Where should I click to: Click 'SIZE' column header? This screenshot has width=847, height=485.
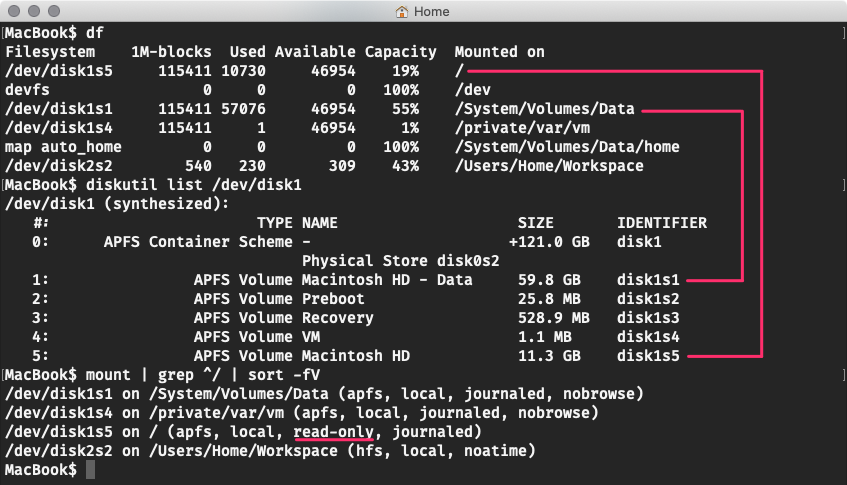coord(535,223)
